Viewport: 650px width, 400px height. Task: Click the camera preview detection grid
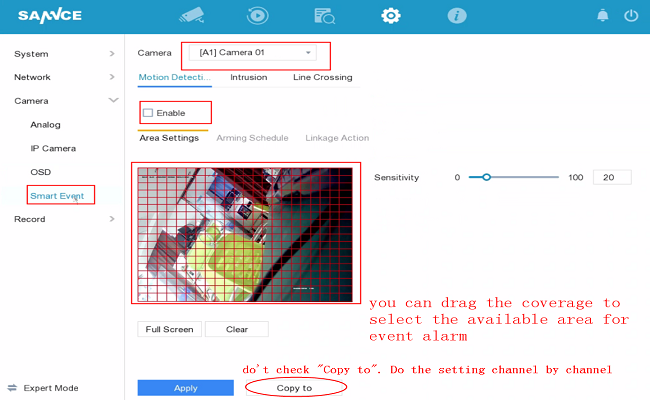(245, 235)
